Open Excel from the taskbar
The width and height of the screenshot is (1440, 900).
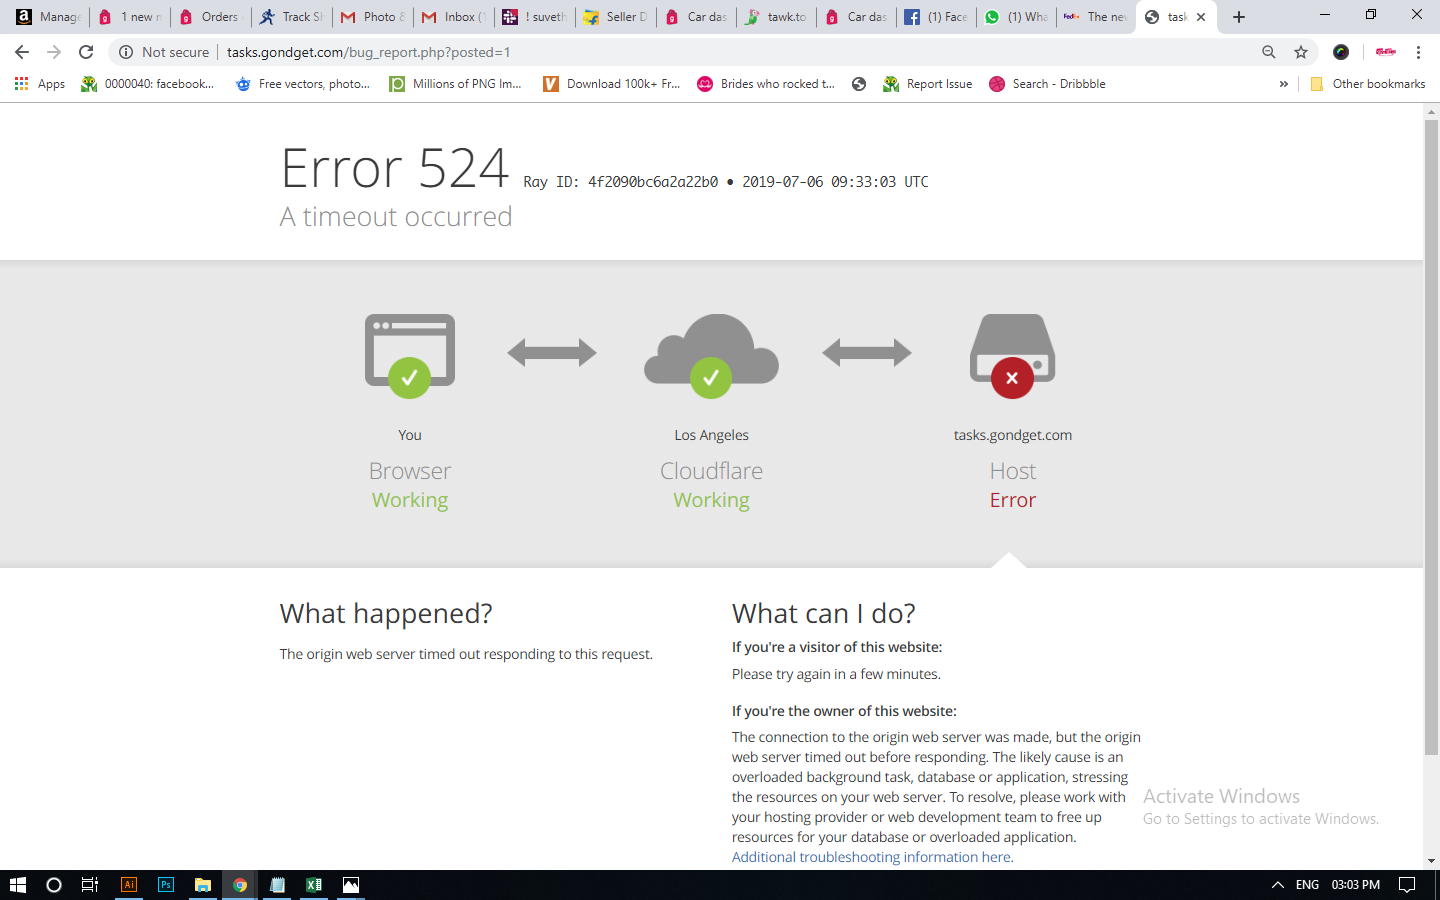point(314,885)
